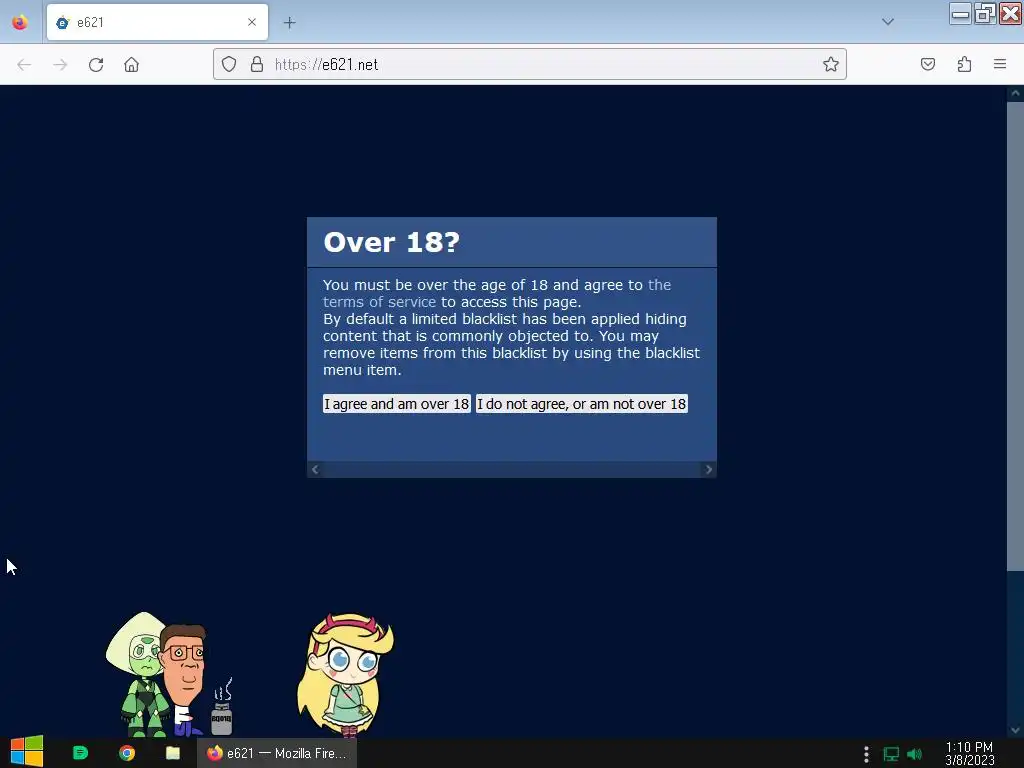Close the e621 tab
The width and height of the screenshot is (1024, 768).
252,22
